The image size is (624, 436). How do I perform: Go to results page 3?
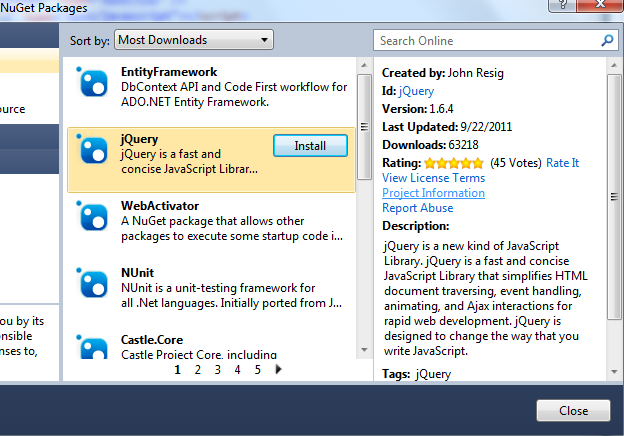(218, 370)
